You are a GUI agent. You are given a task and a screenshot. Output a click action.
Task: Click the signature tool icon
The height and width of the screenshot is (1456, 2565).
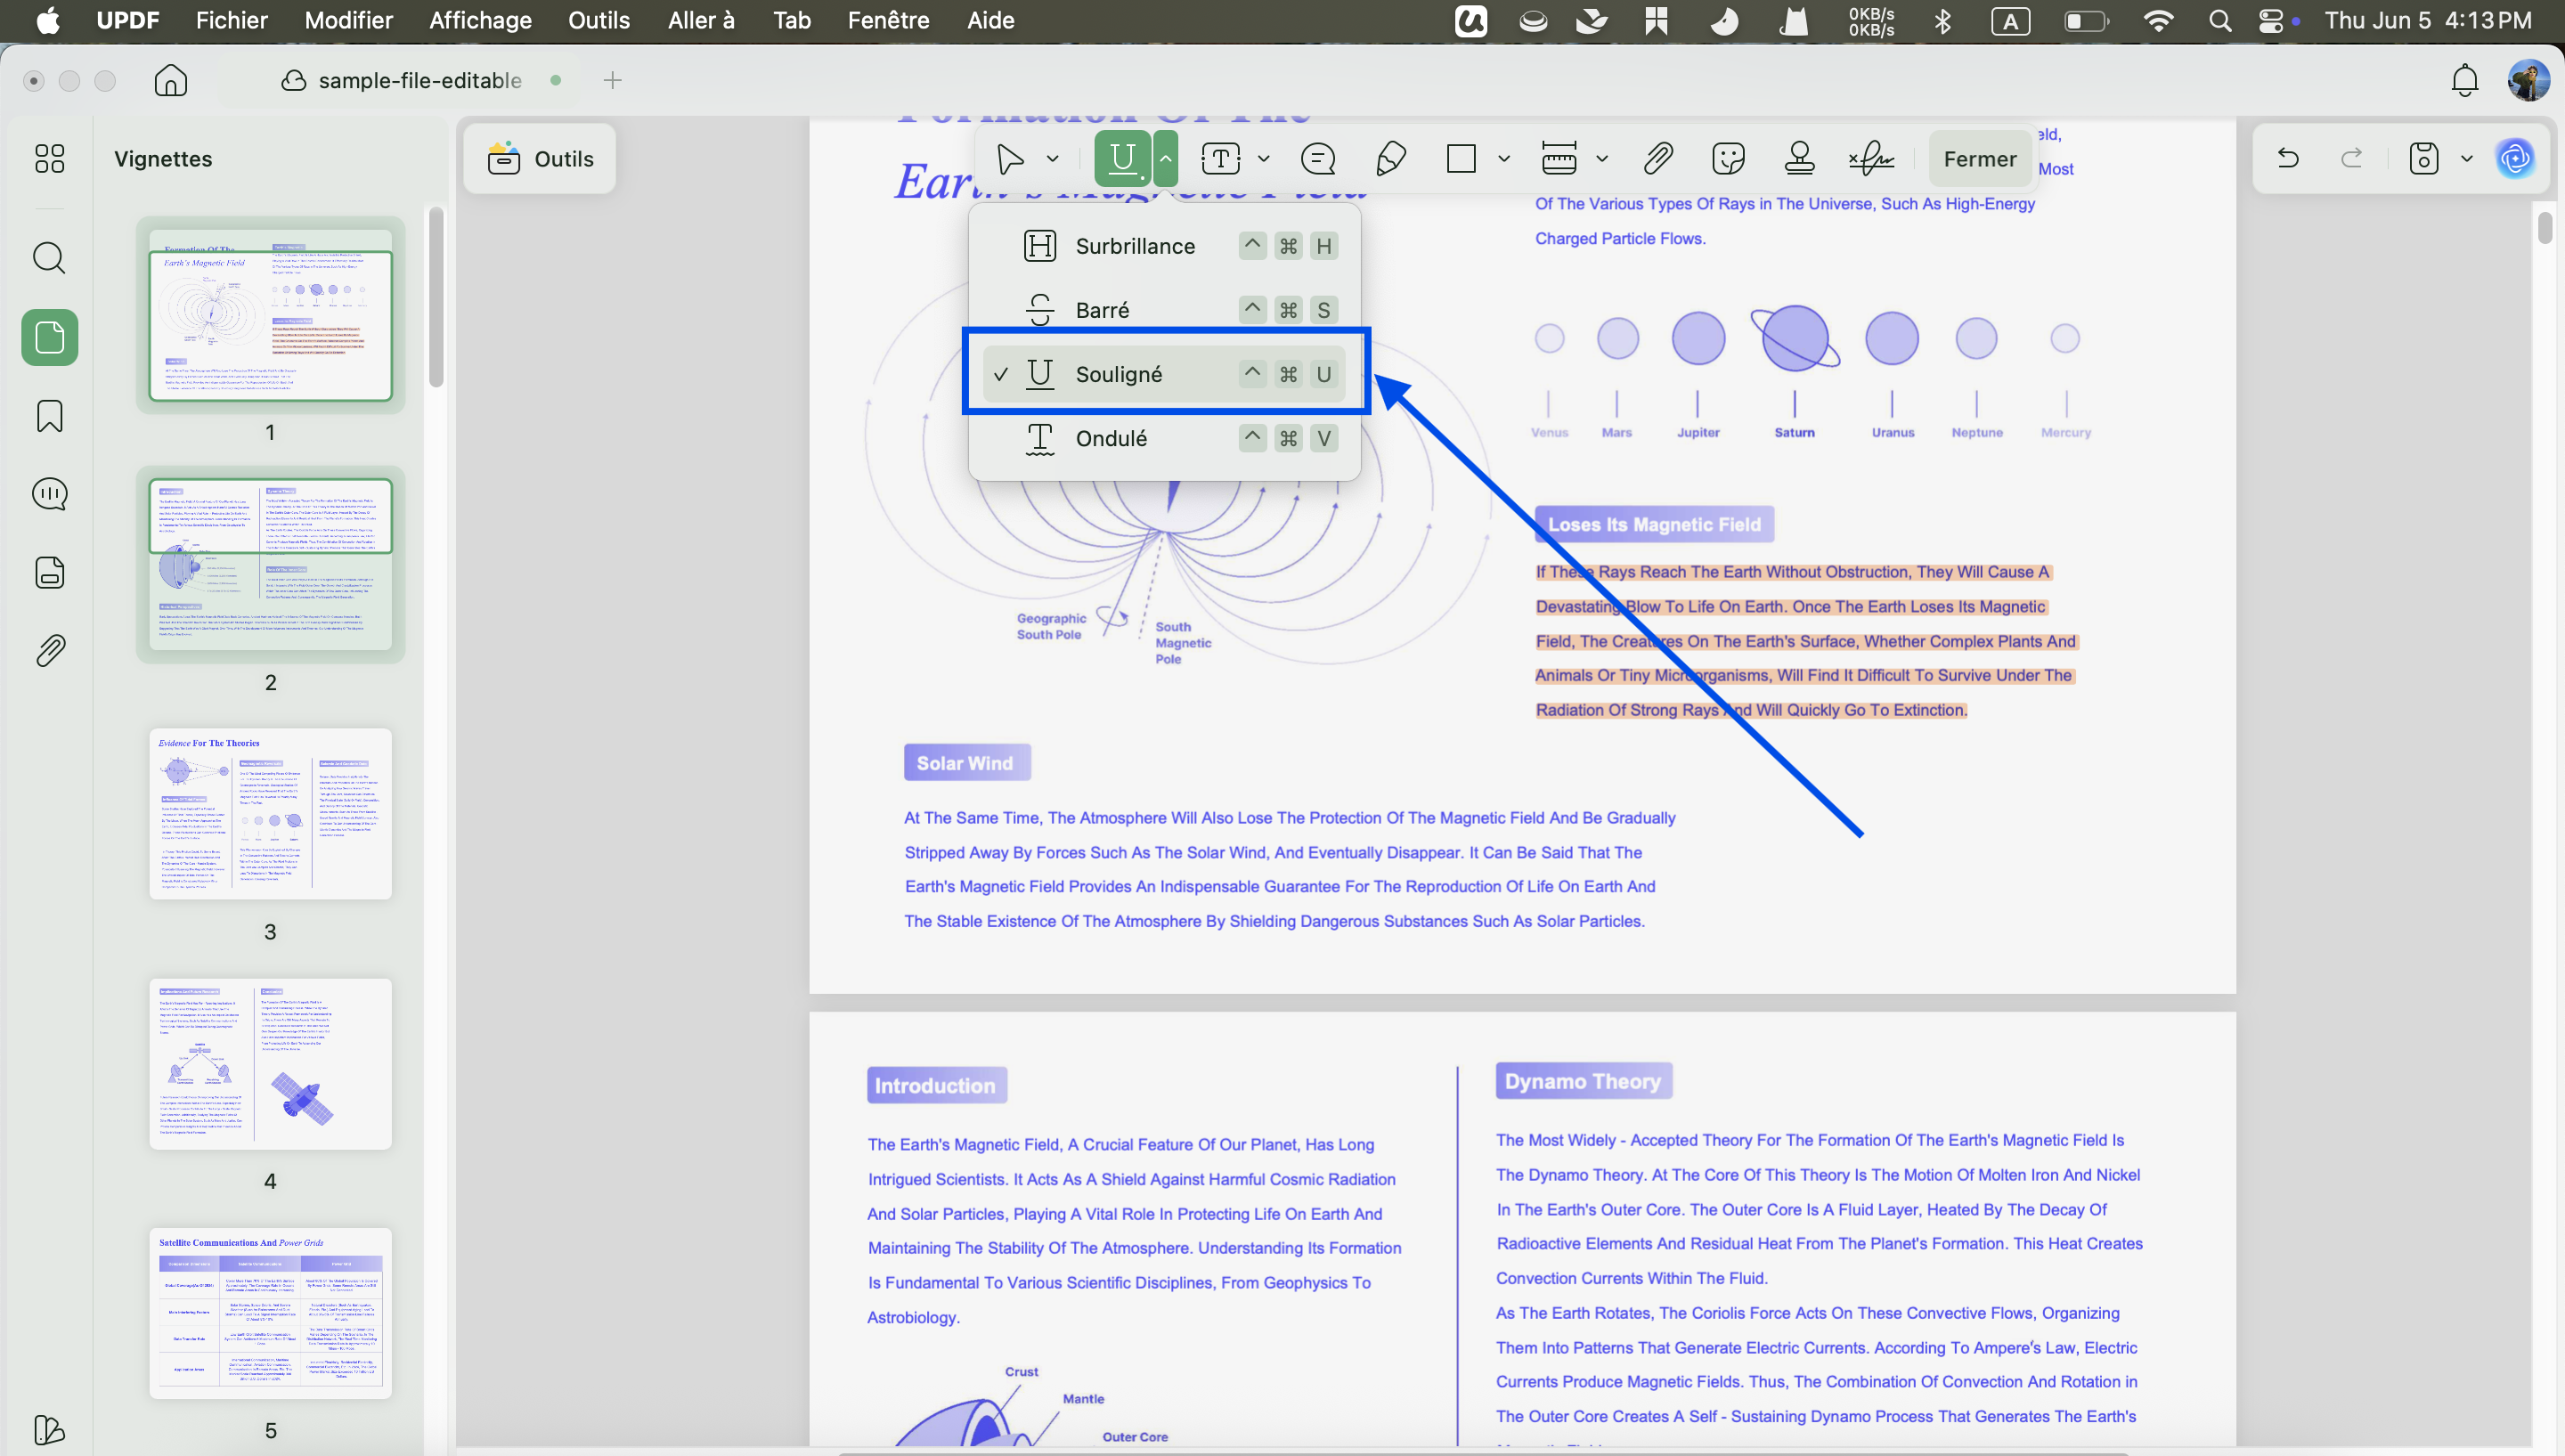click(1871, 158)
